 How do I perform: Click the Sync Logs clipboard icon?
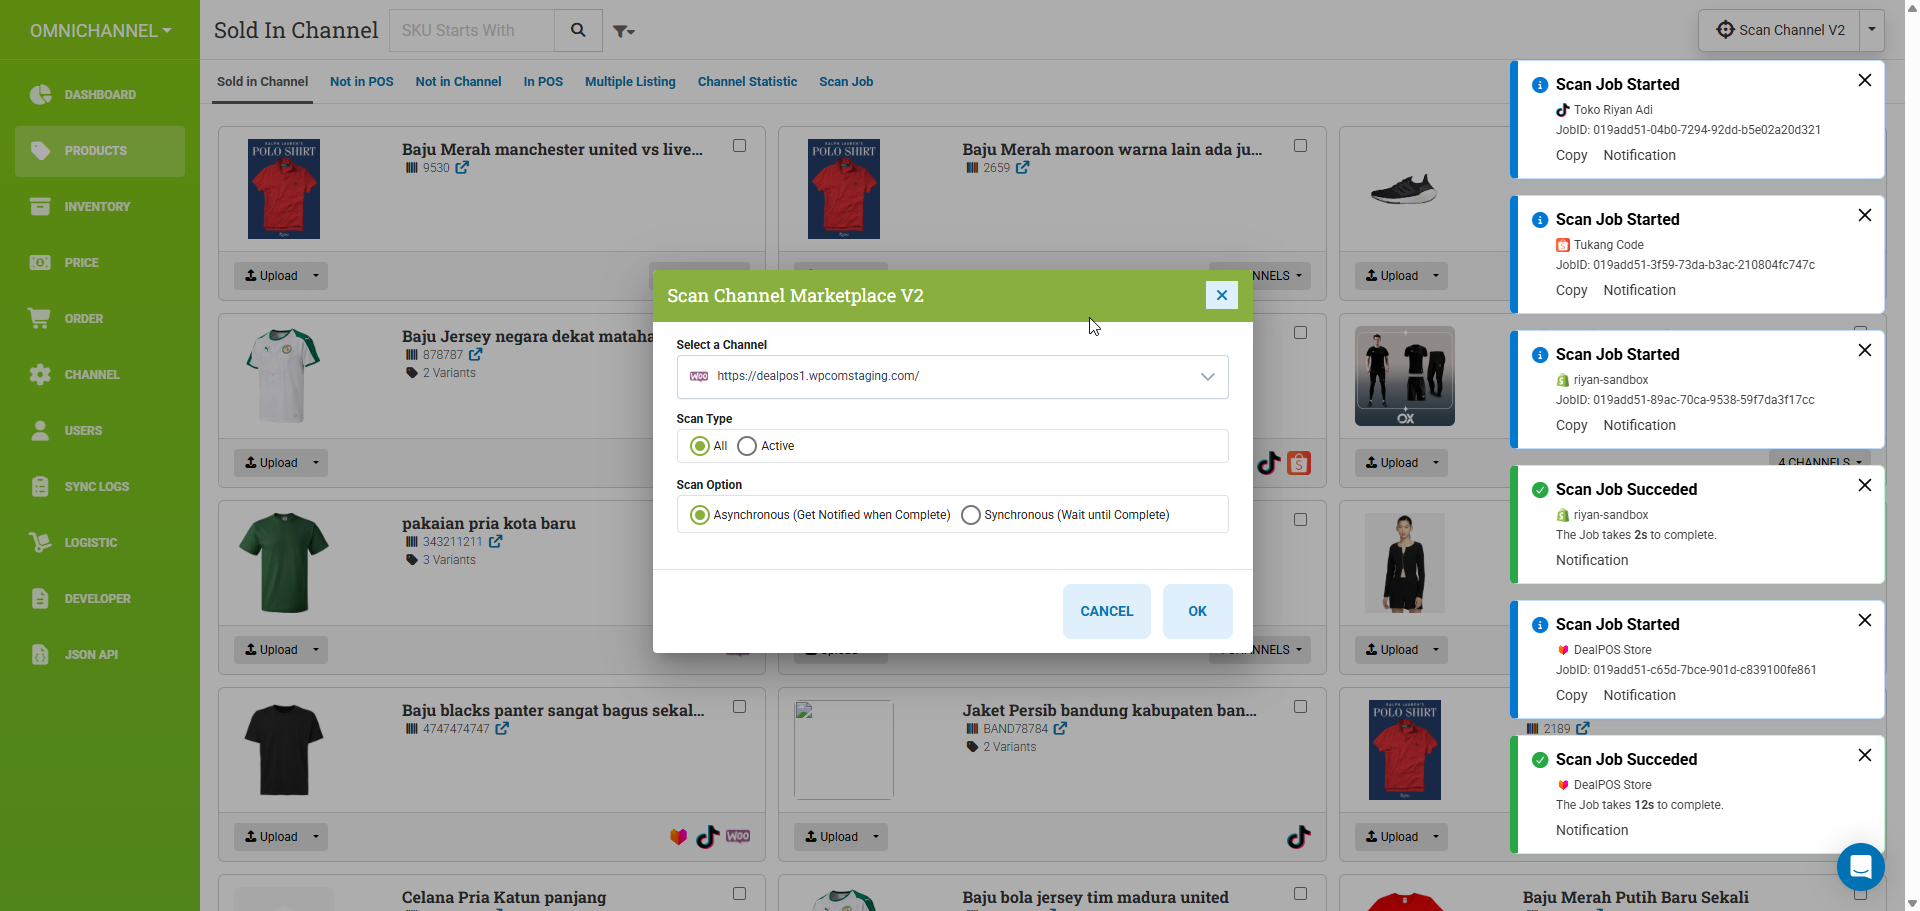pyautogui.click(x=40, y=487)
